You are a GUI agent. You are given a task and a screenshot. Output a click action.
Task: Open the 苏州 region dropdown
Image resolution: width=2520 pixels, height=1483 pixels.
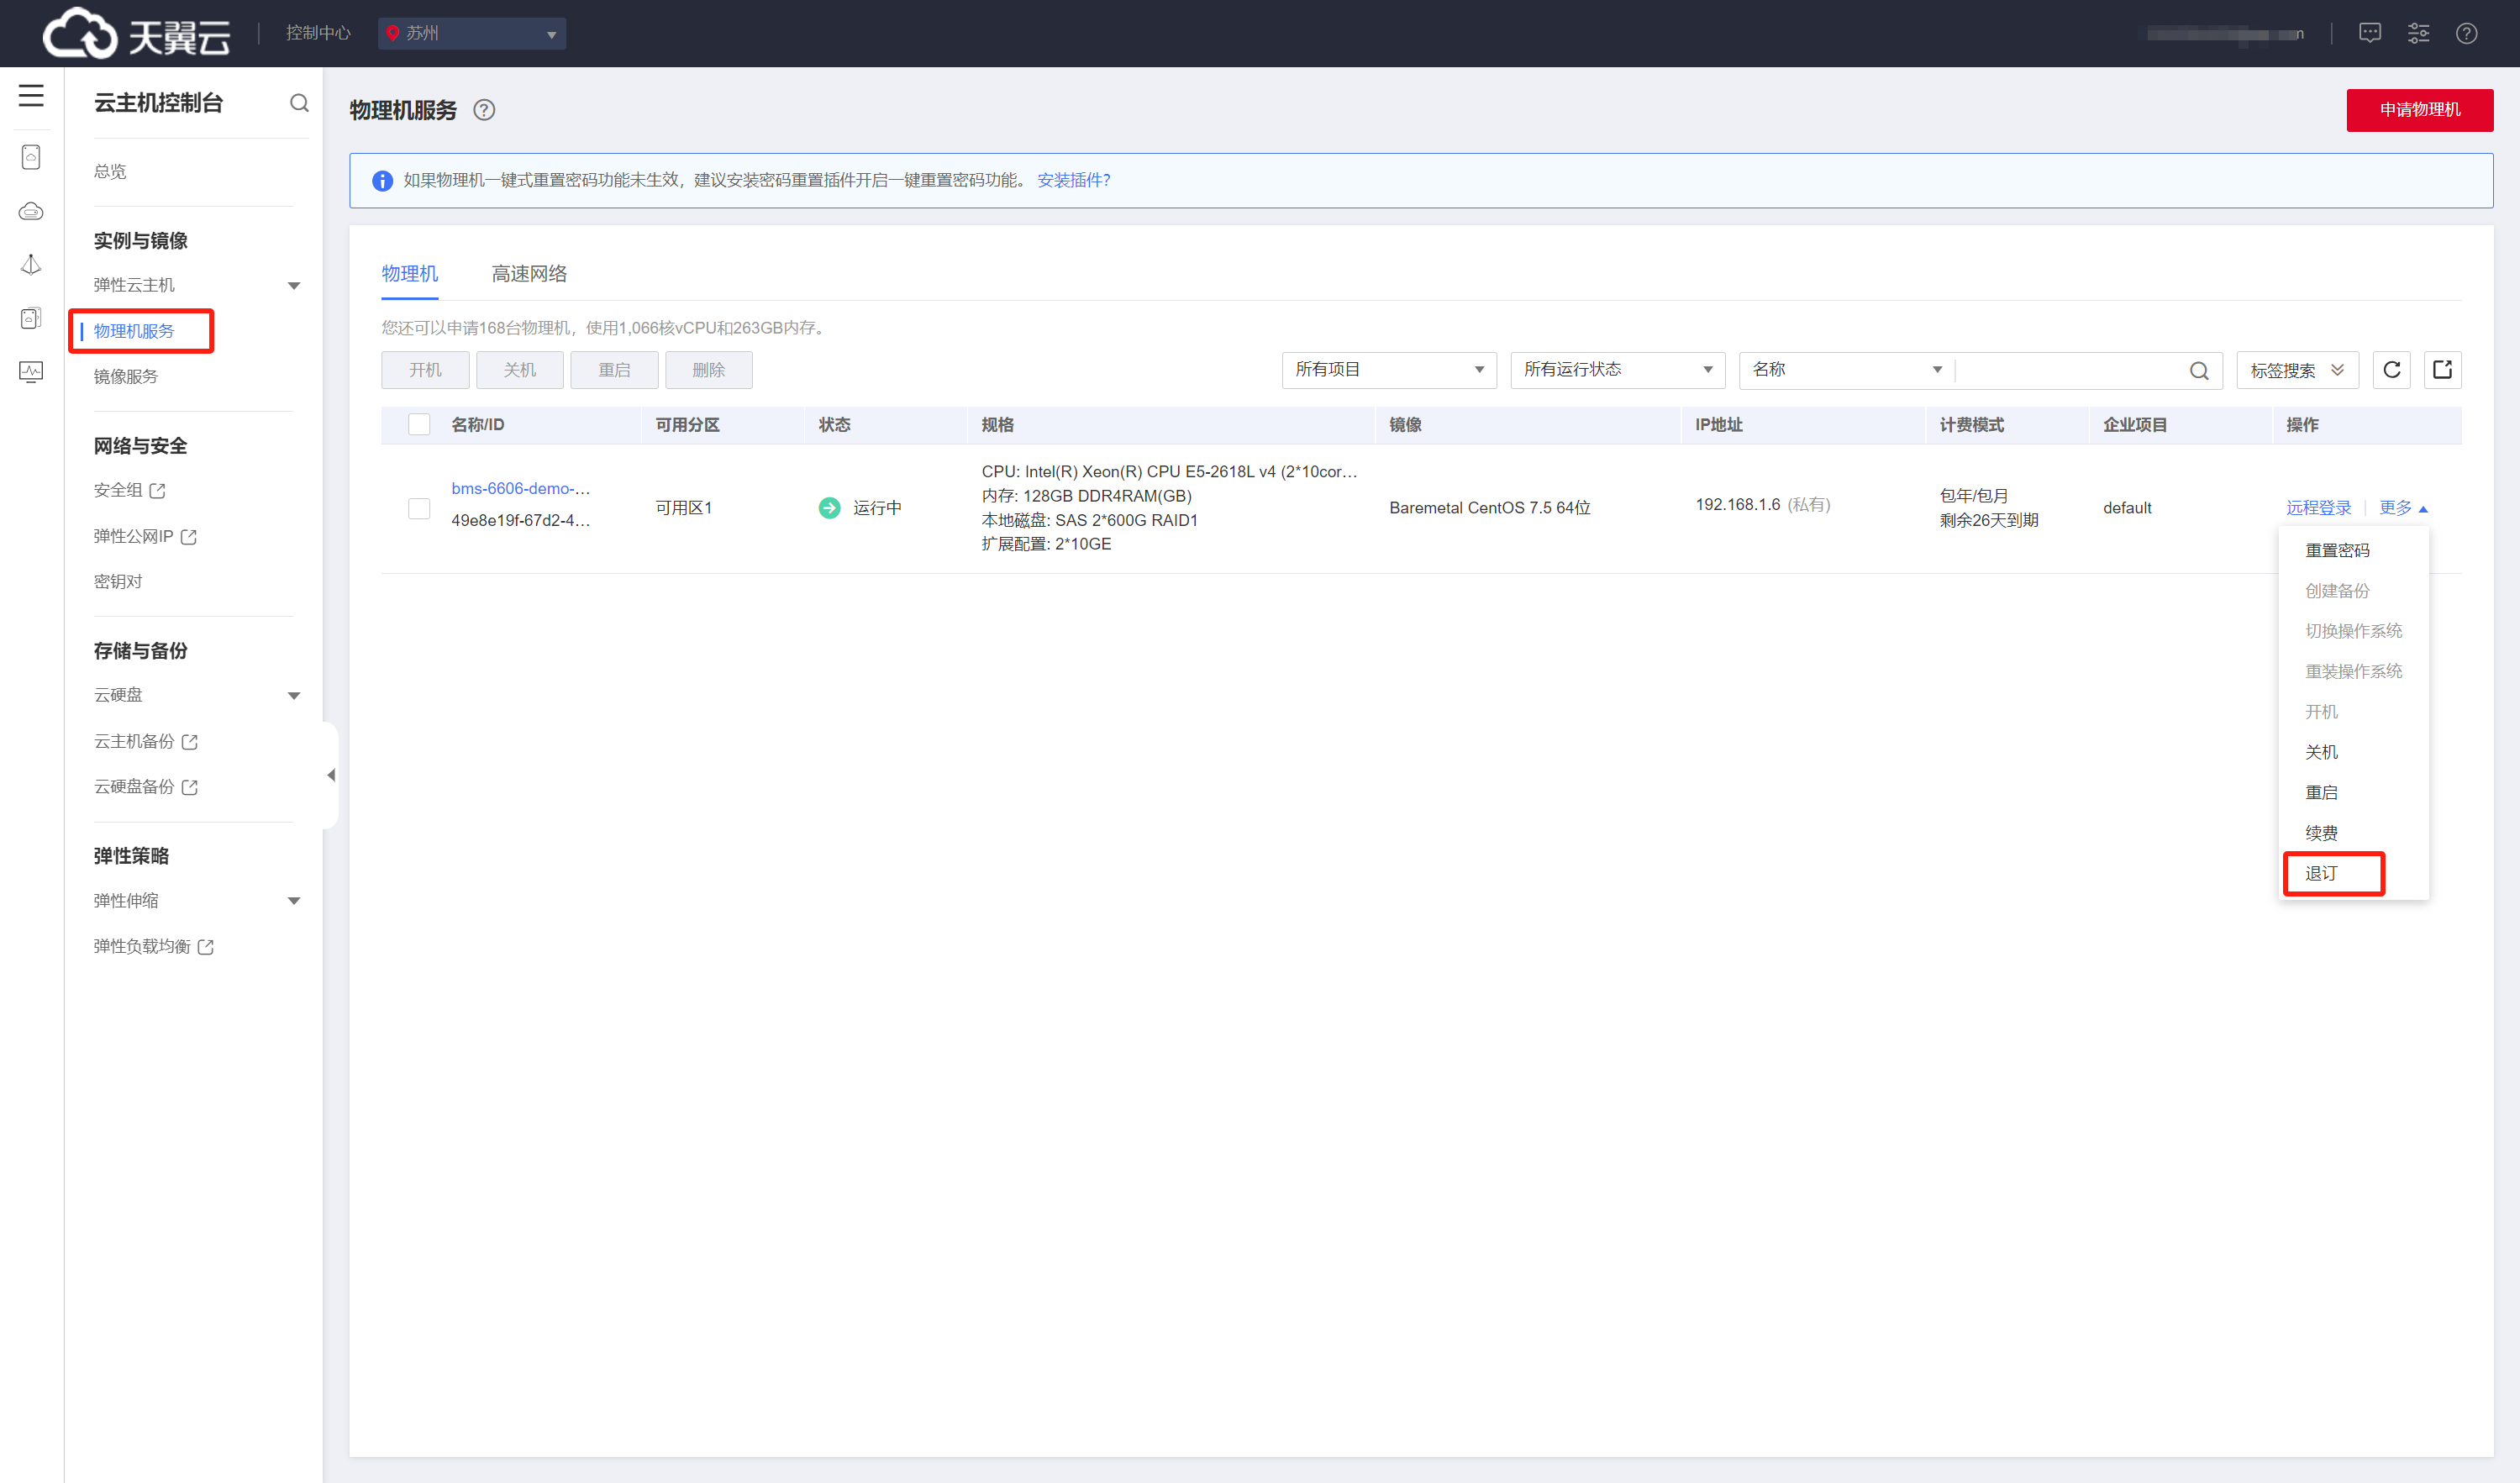click(472, 33)
